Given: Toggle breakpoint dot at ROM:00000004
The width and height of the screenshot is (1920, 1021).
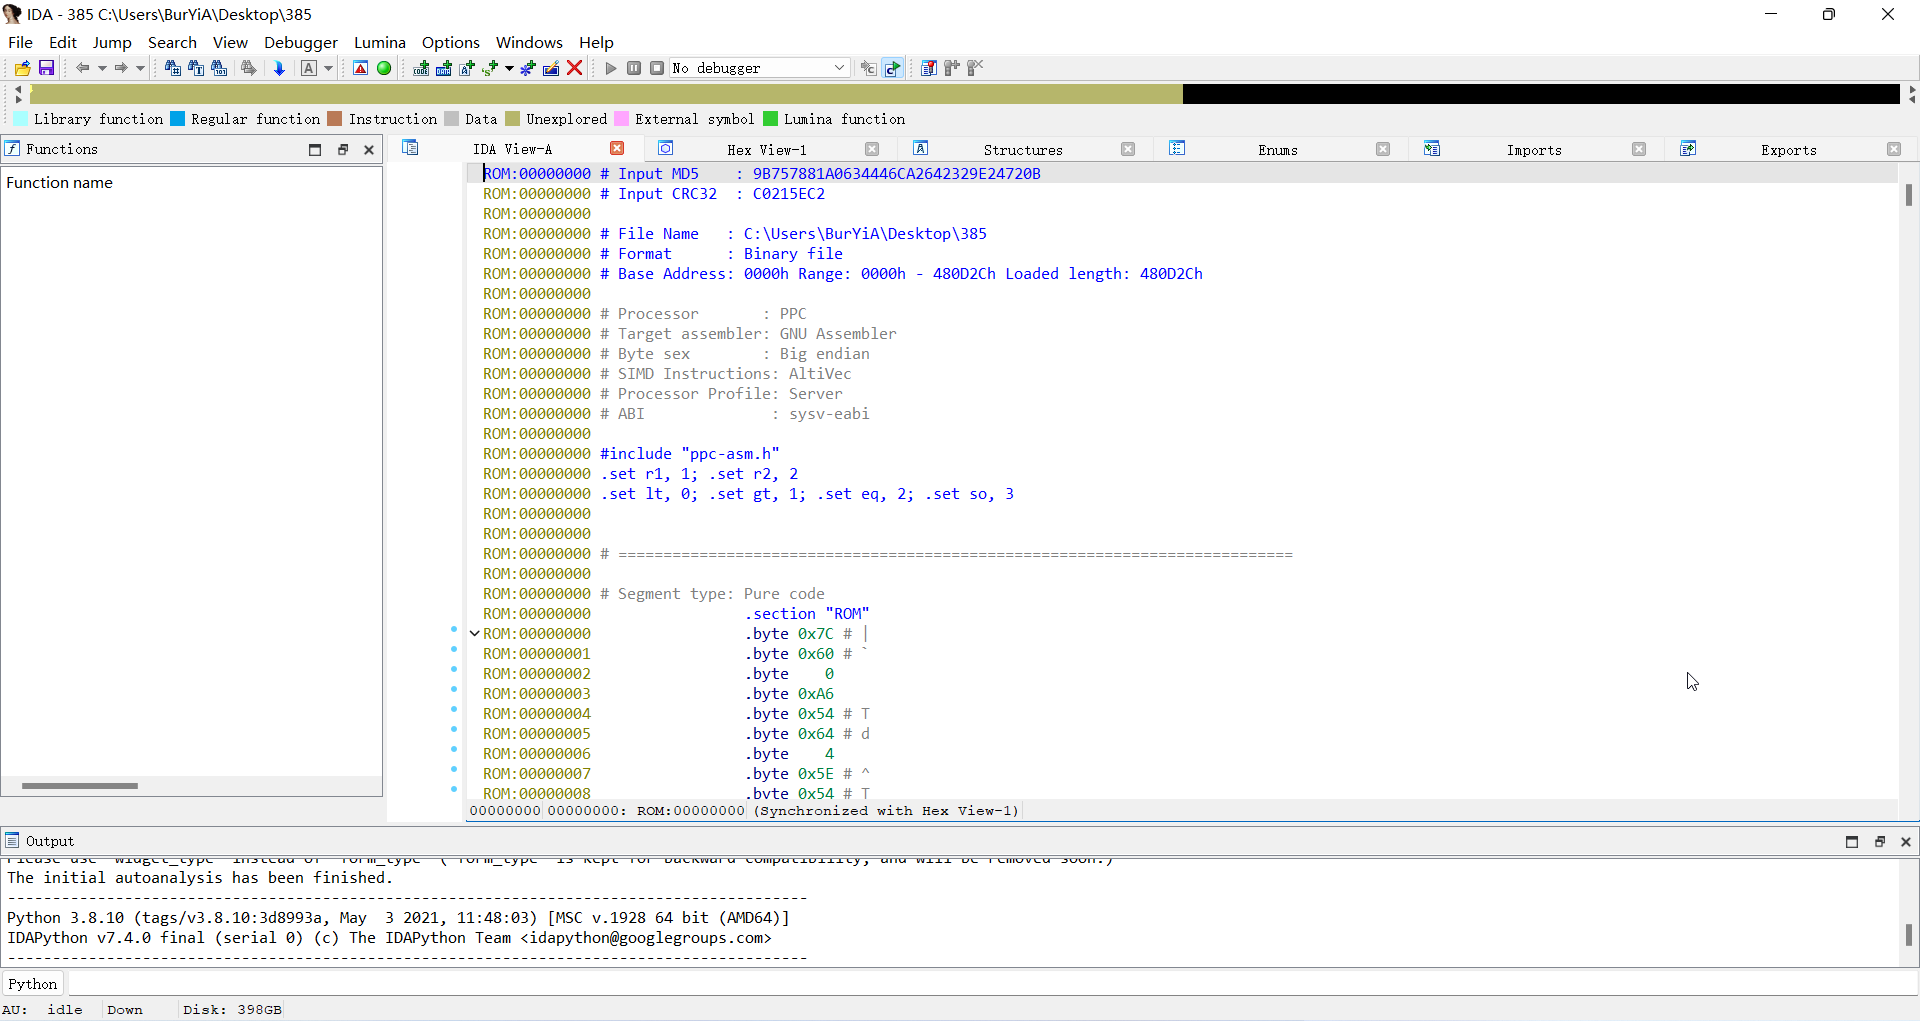Looking at the screenshot, I should pos(454,710).
